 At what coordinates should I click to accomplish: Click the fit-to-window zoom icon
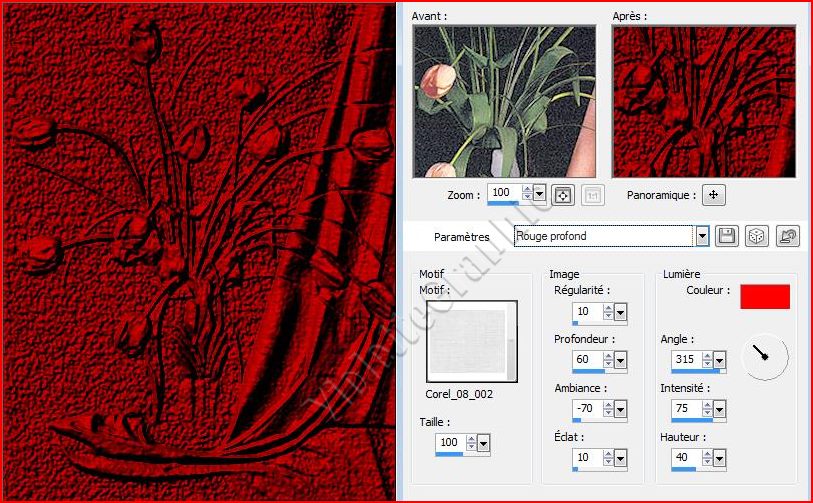(x=562, y=195)
